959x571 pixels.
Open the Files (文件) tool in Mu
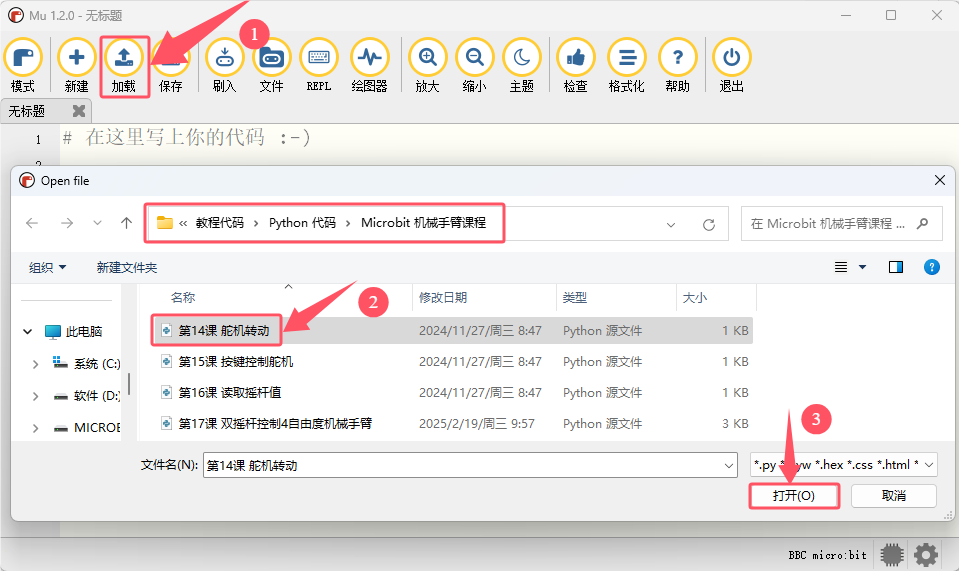(x=272, y=65)
